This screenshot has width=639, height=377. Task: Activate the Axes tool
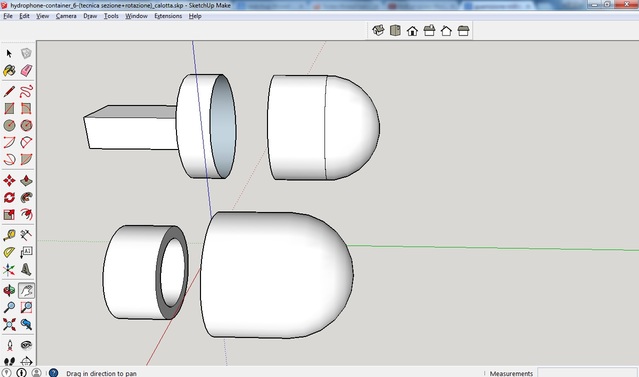[x=9, y=269]
